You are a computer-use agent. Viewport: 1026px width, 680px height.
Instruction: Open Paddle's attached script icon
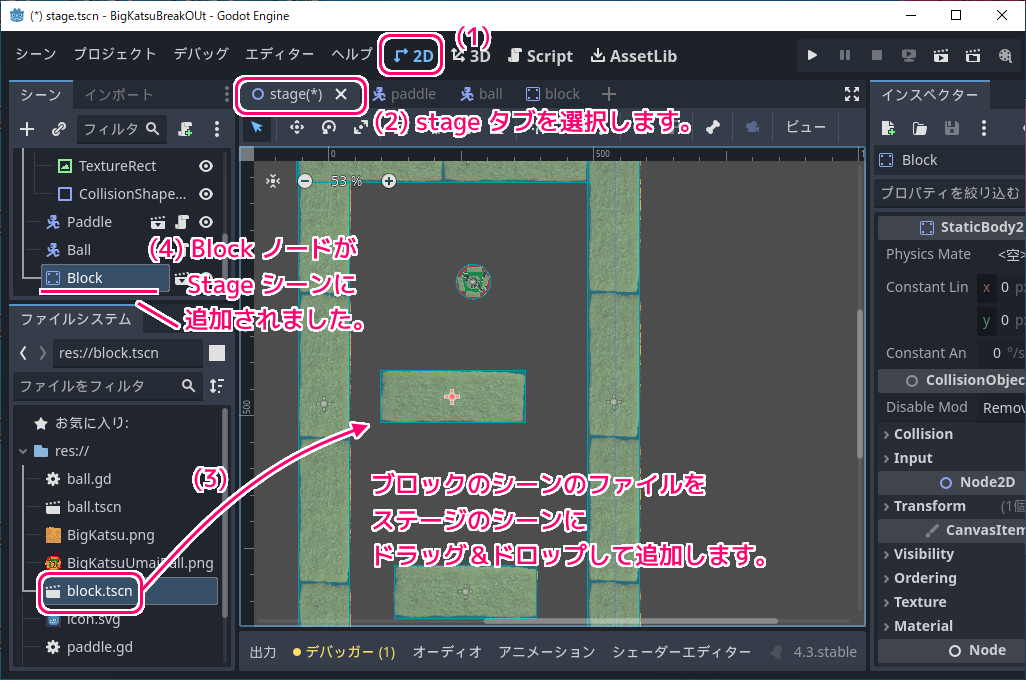(x=182, y=223)
